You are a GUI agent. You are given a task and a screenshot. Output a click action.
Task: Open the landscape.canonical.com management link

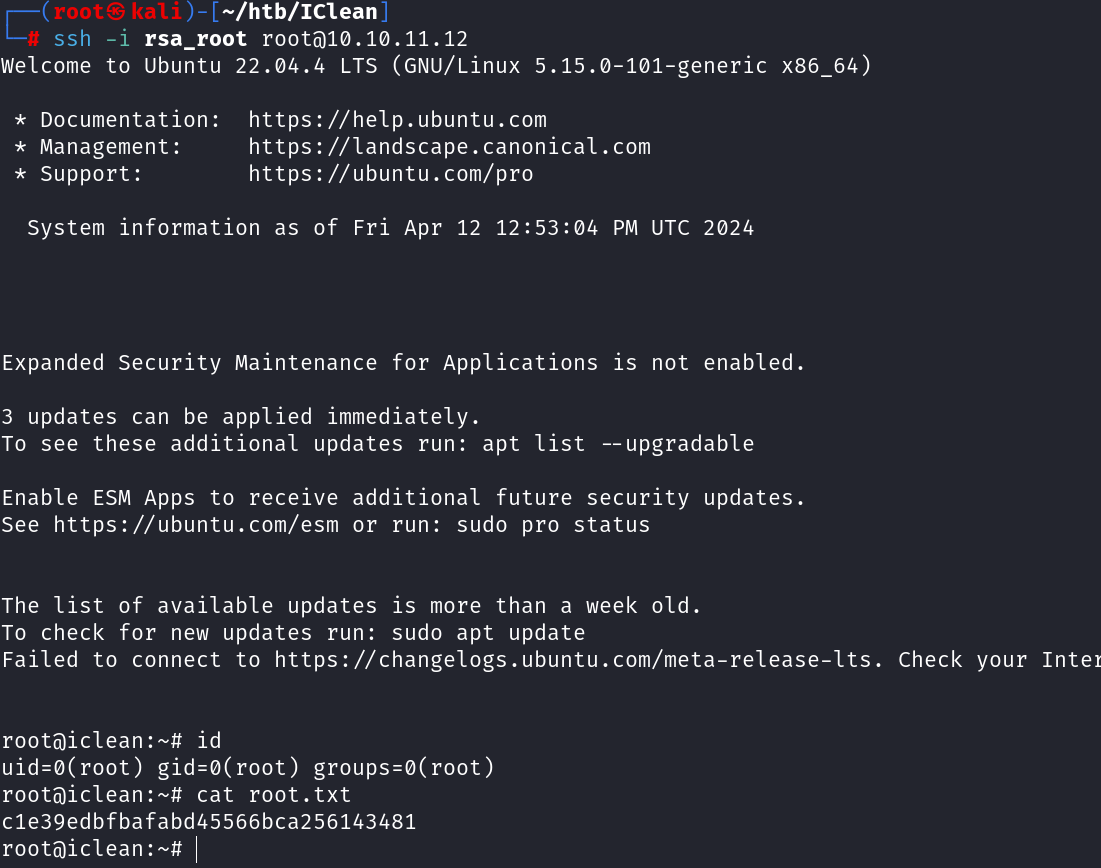pos(449,147)
